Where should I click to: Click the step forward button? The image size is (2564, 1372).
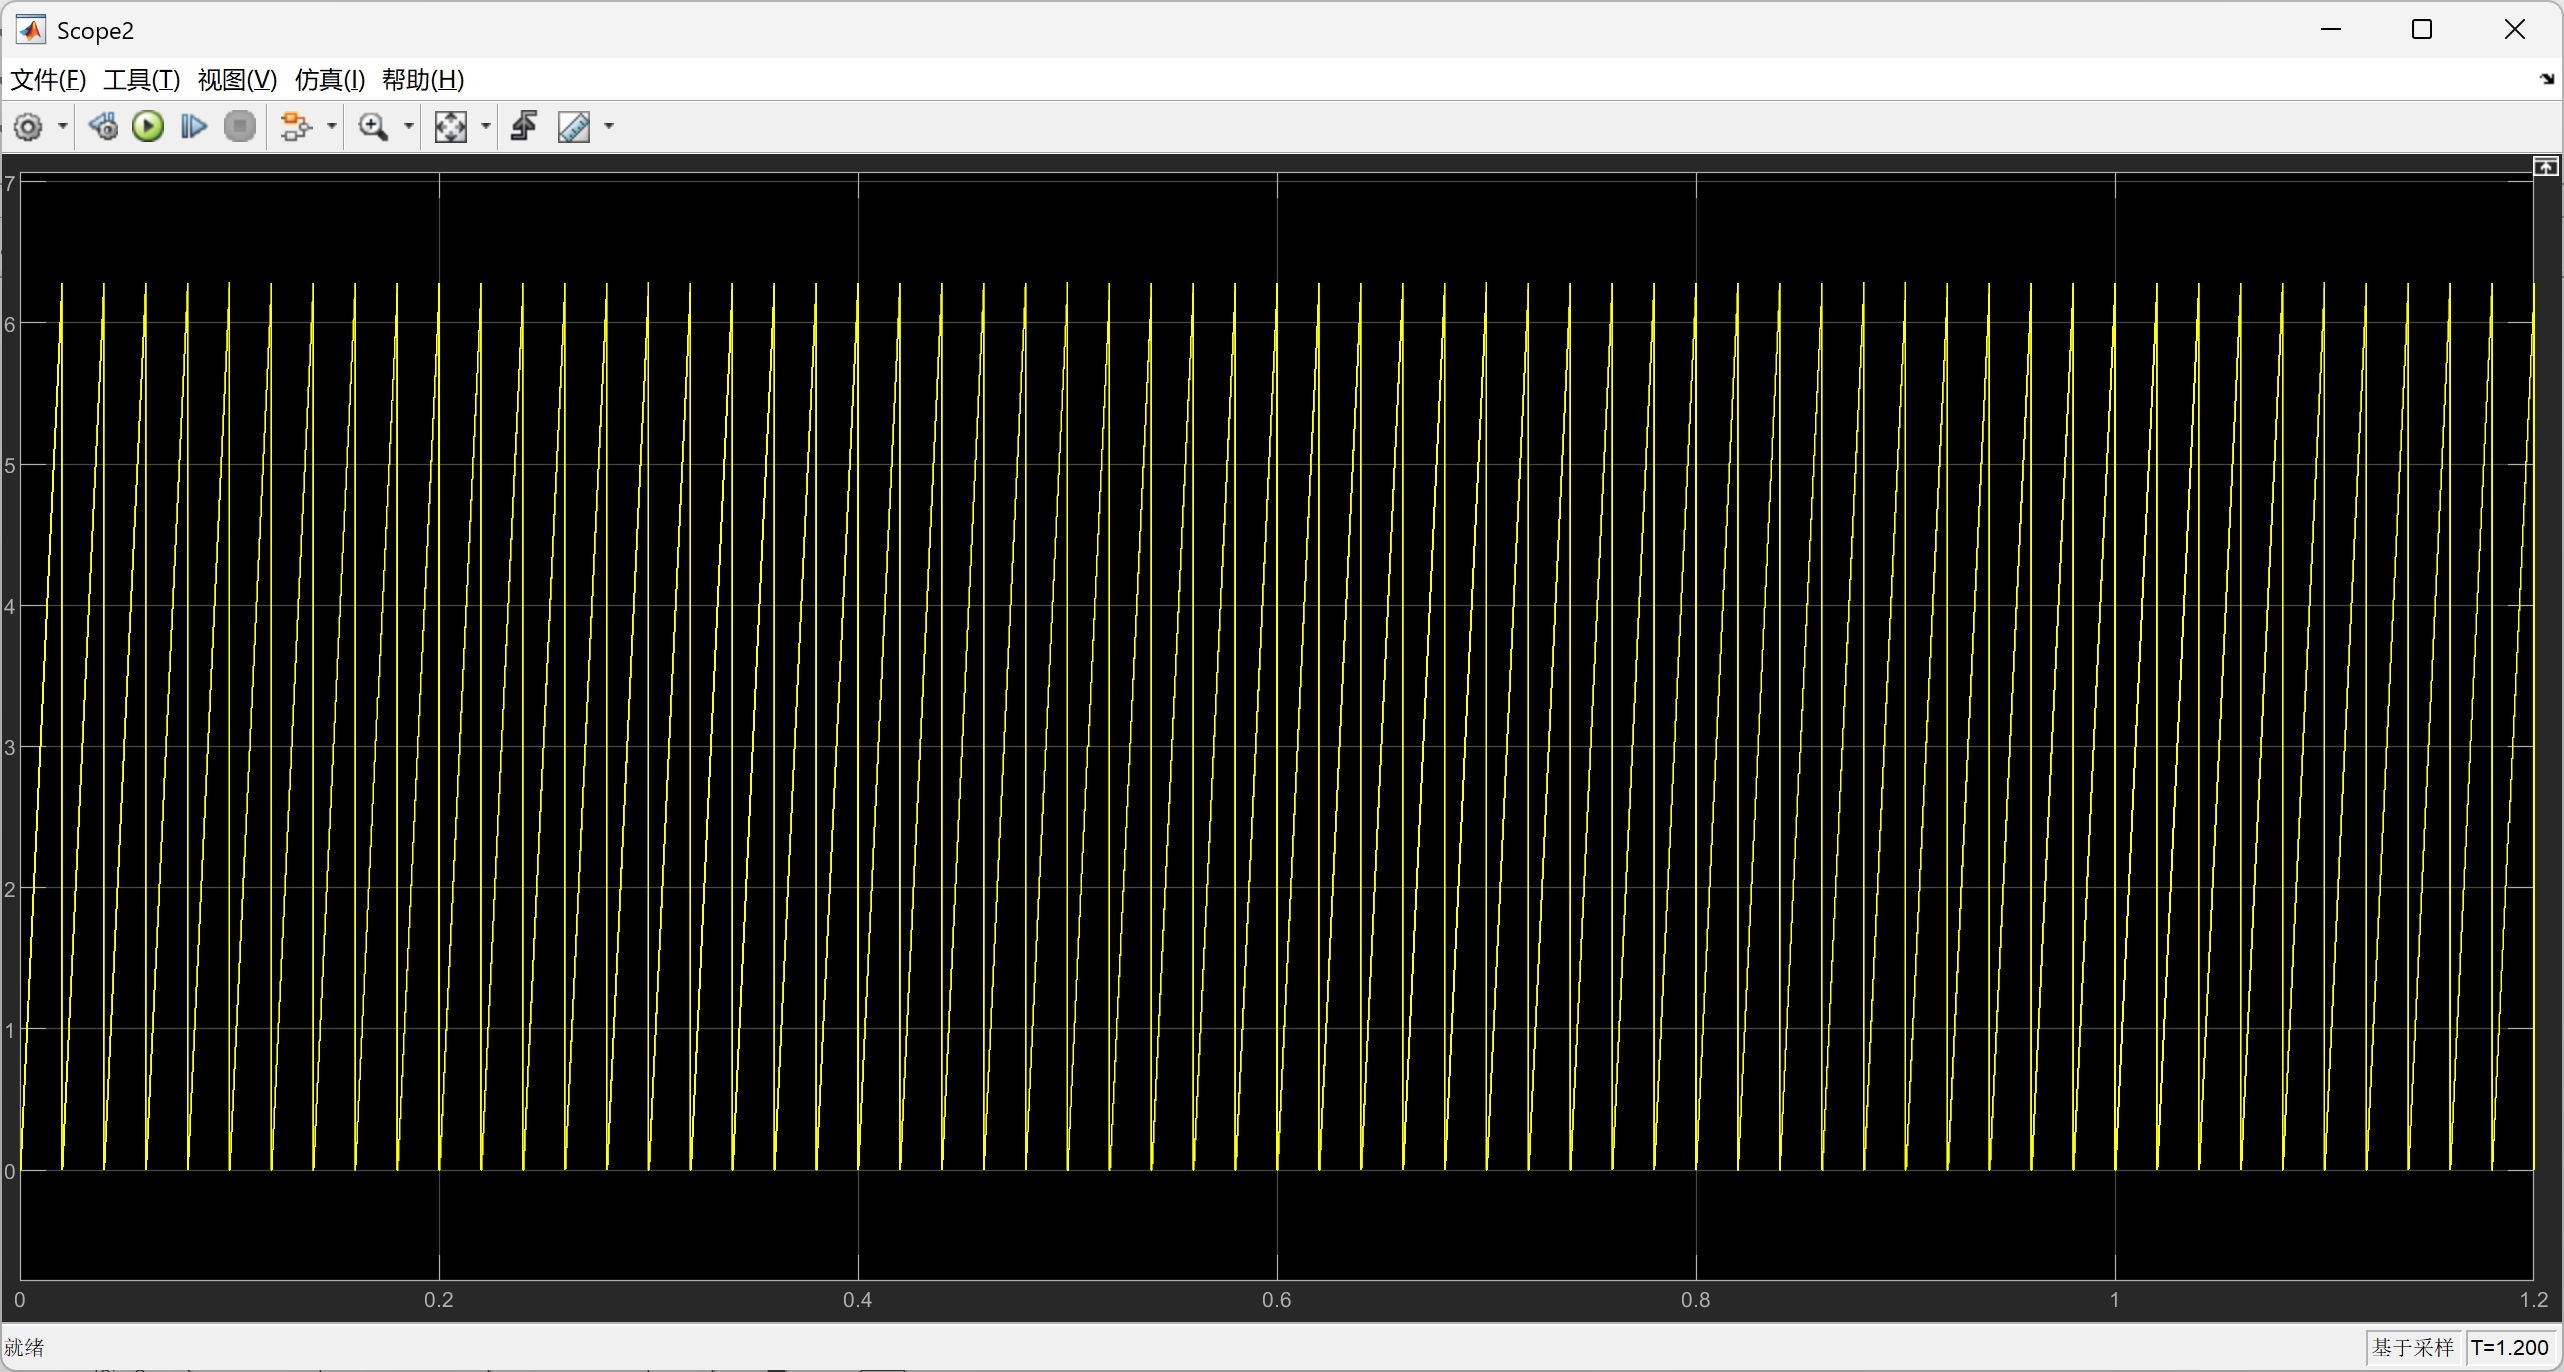coord(193,127)
